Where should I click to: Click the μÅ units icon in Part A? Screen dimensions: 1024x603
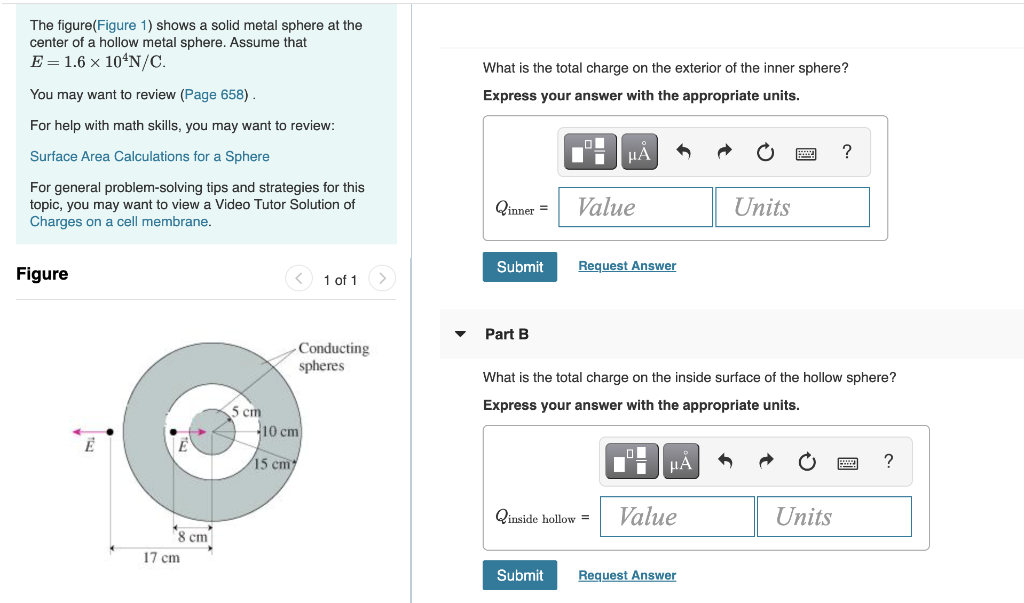point(639,152)
